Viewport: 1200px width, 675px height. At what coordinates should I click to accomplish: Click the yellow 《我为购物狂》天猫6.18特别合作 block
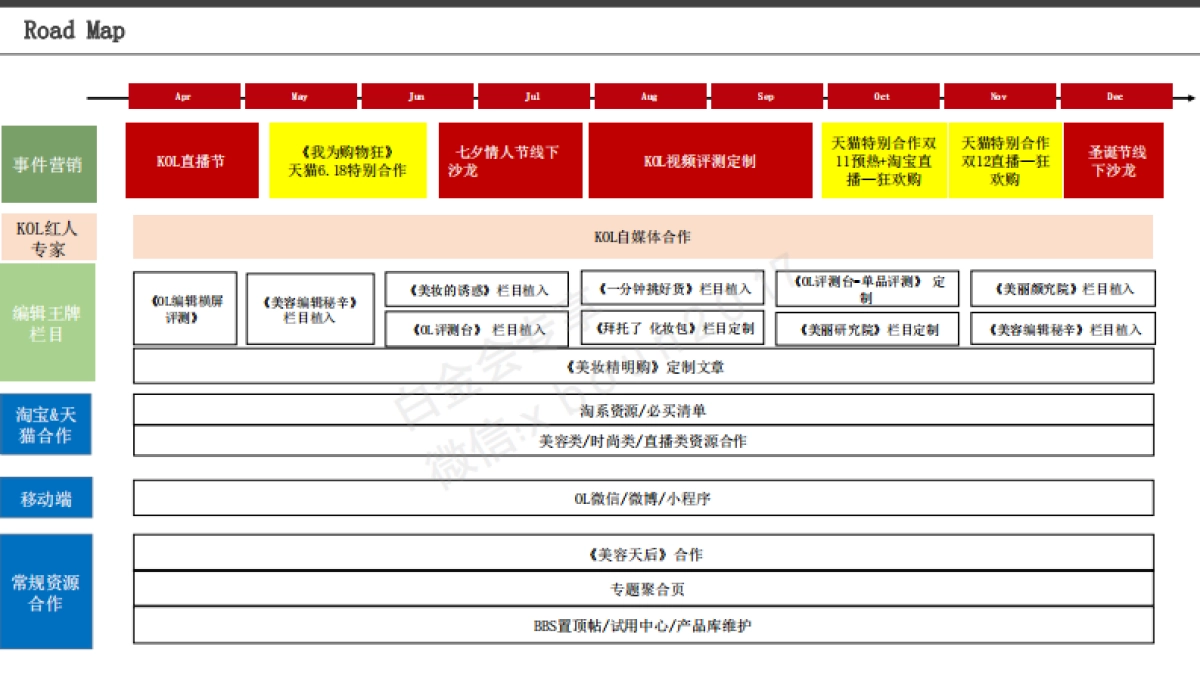(347, 161)
